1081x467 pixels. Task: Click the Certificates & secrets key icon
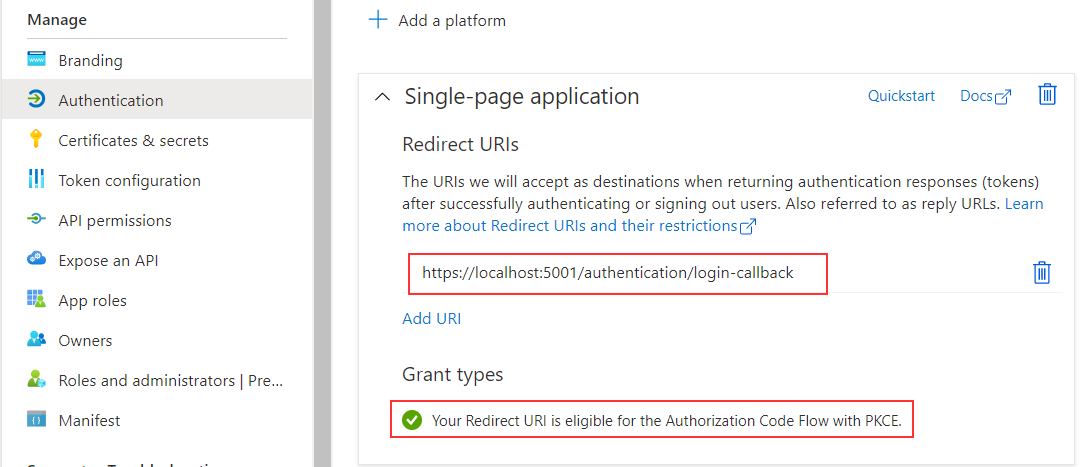(37, 140)
